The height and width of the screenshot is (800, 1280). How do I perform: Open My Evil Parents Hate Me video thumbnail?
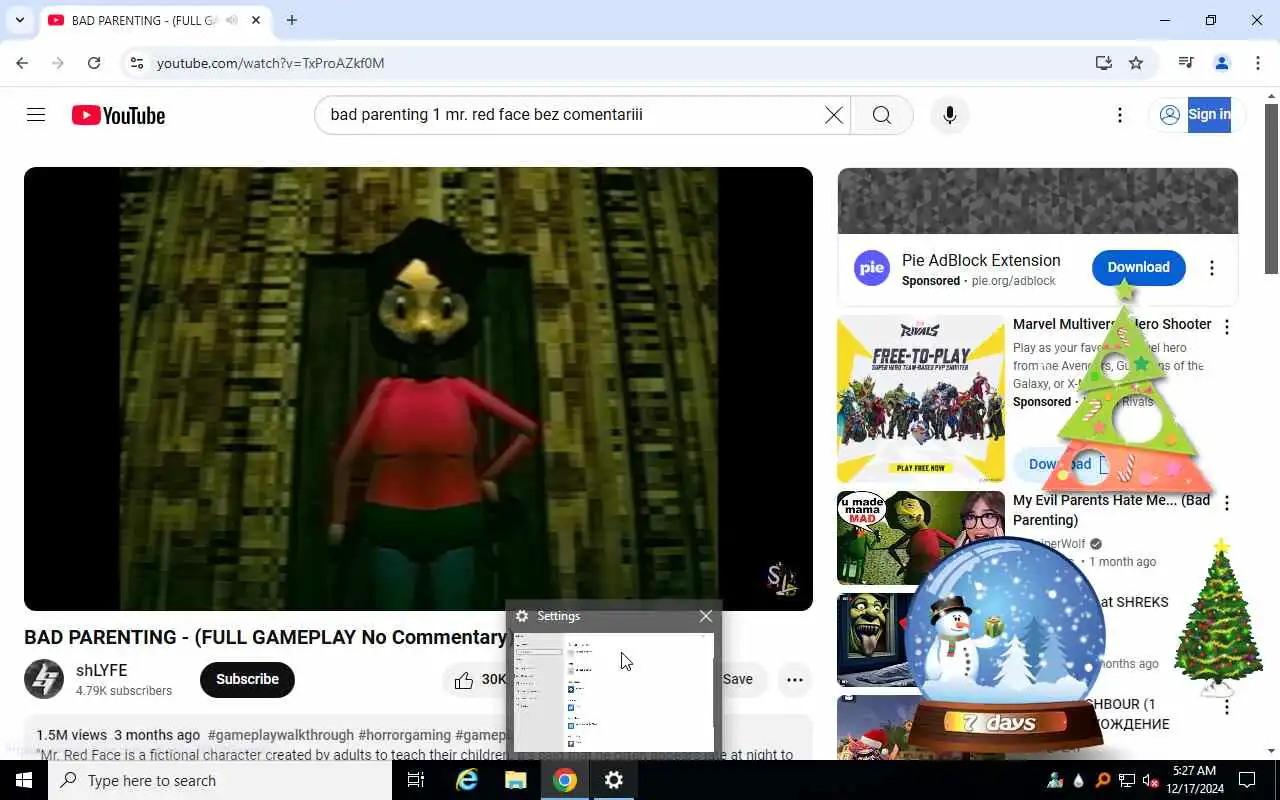920,538
